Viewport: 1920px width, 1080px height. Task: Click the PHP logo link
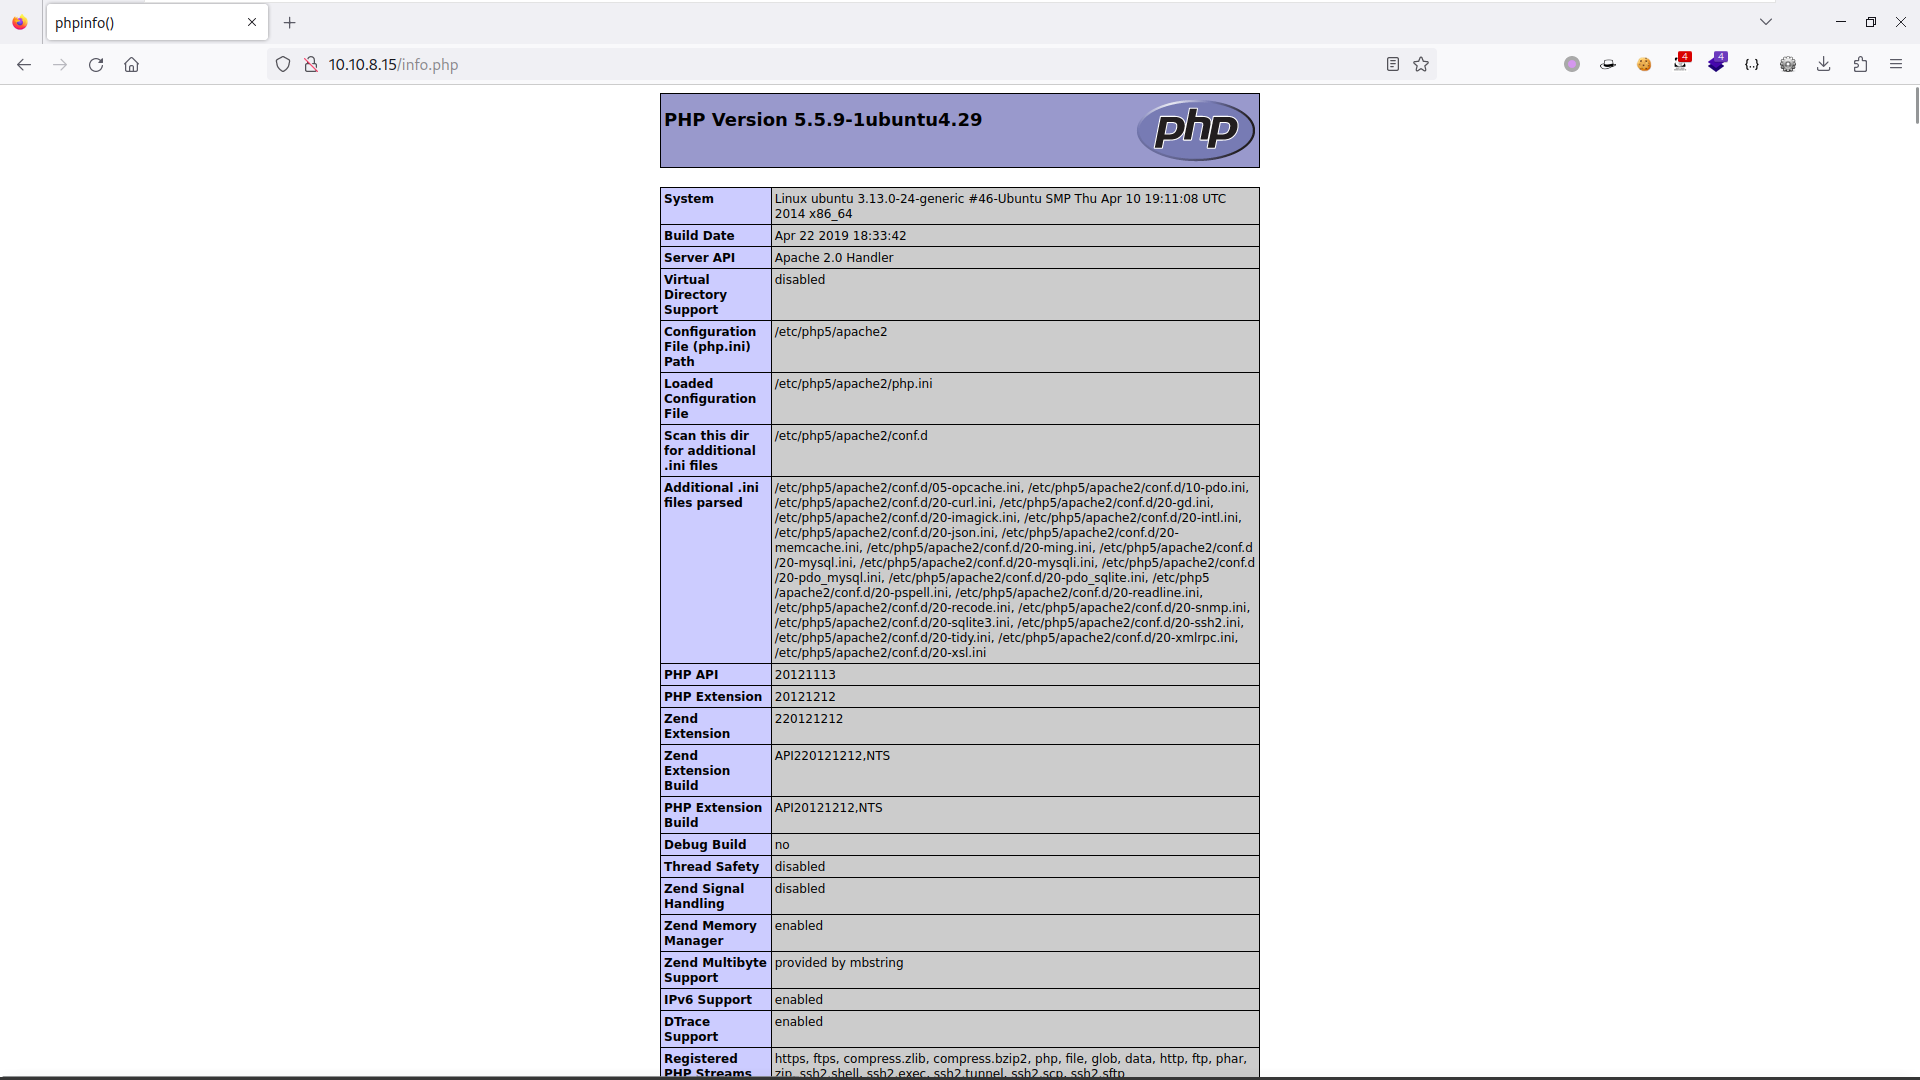coord(1196,130)
